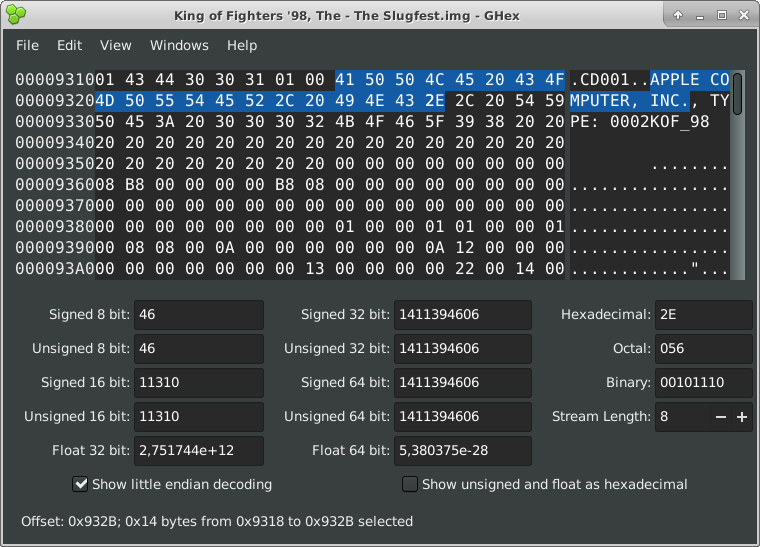760x547 pixels.
Task: Close the GHex window
Action: pyautogui.click(x=744, y=16)
